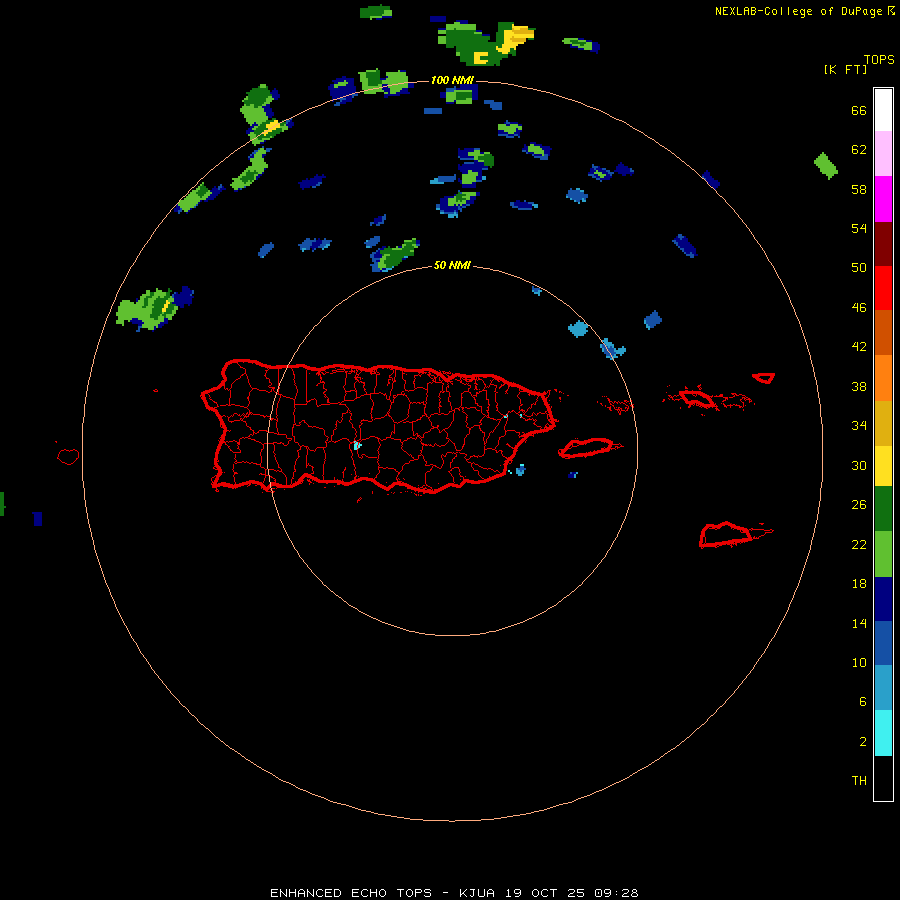Click the 38 legend value
Image resolution: width=900 pixels, height=900 pixels.
[859, 386]
